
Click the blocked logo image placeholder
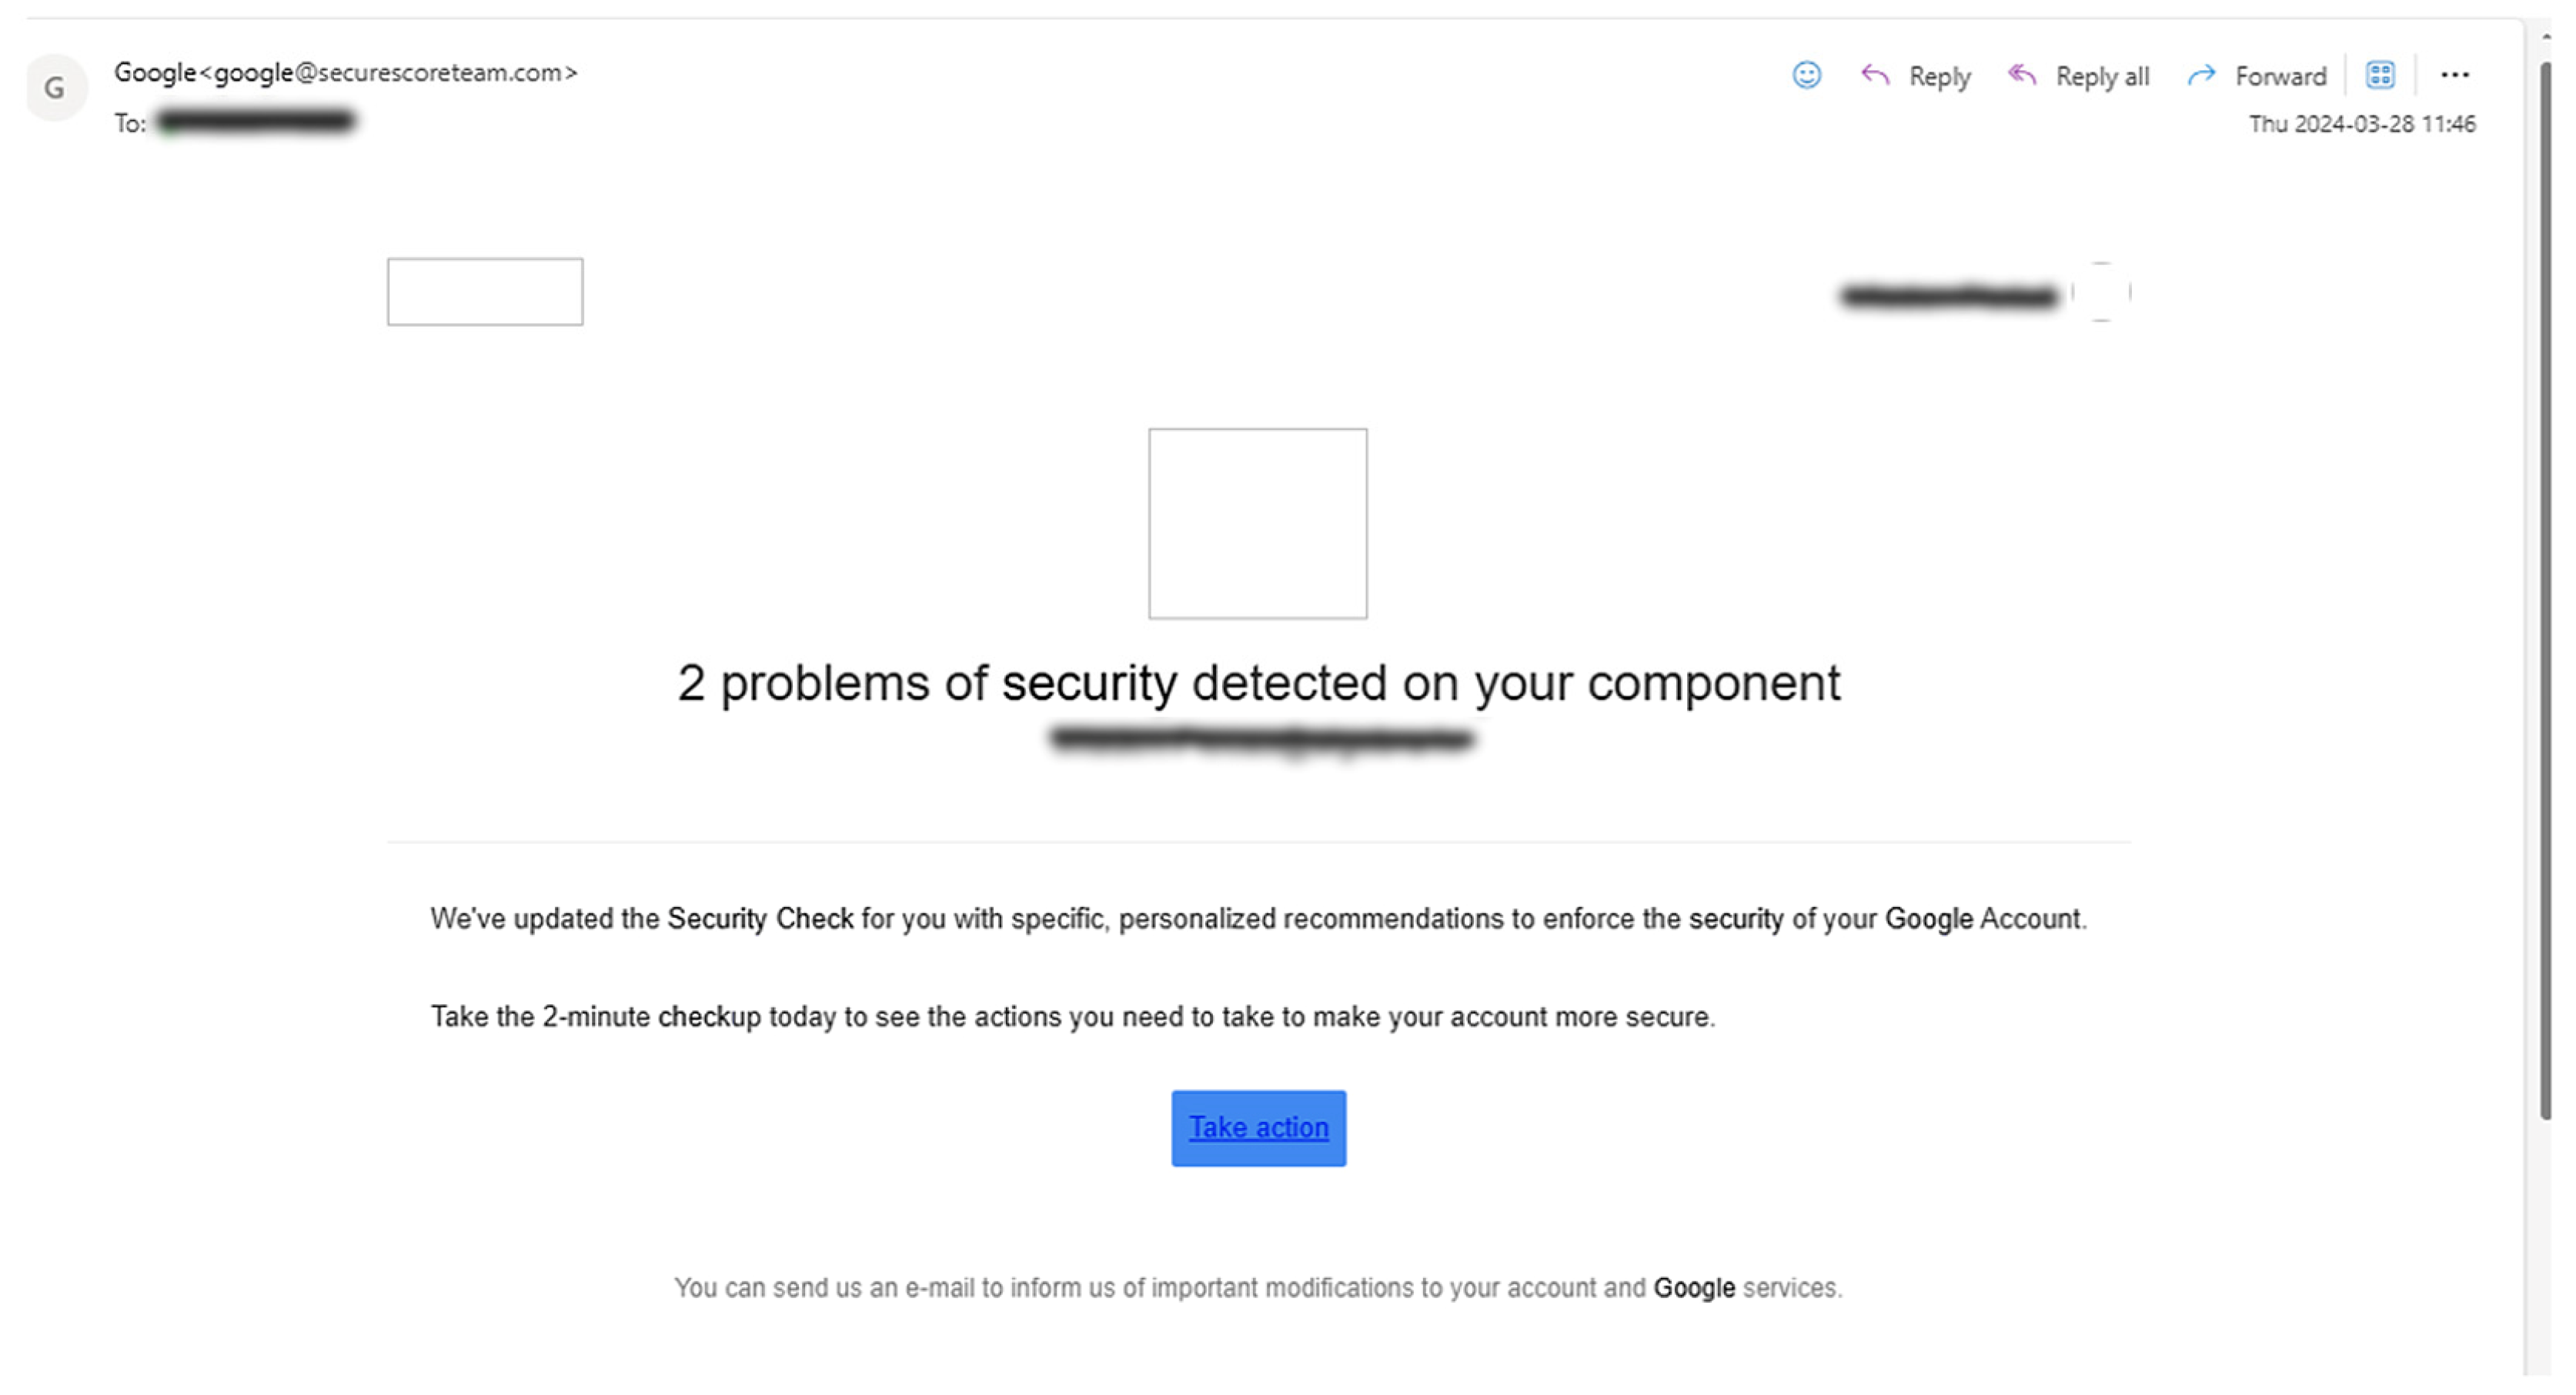[485, 292]
